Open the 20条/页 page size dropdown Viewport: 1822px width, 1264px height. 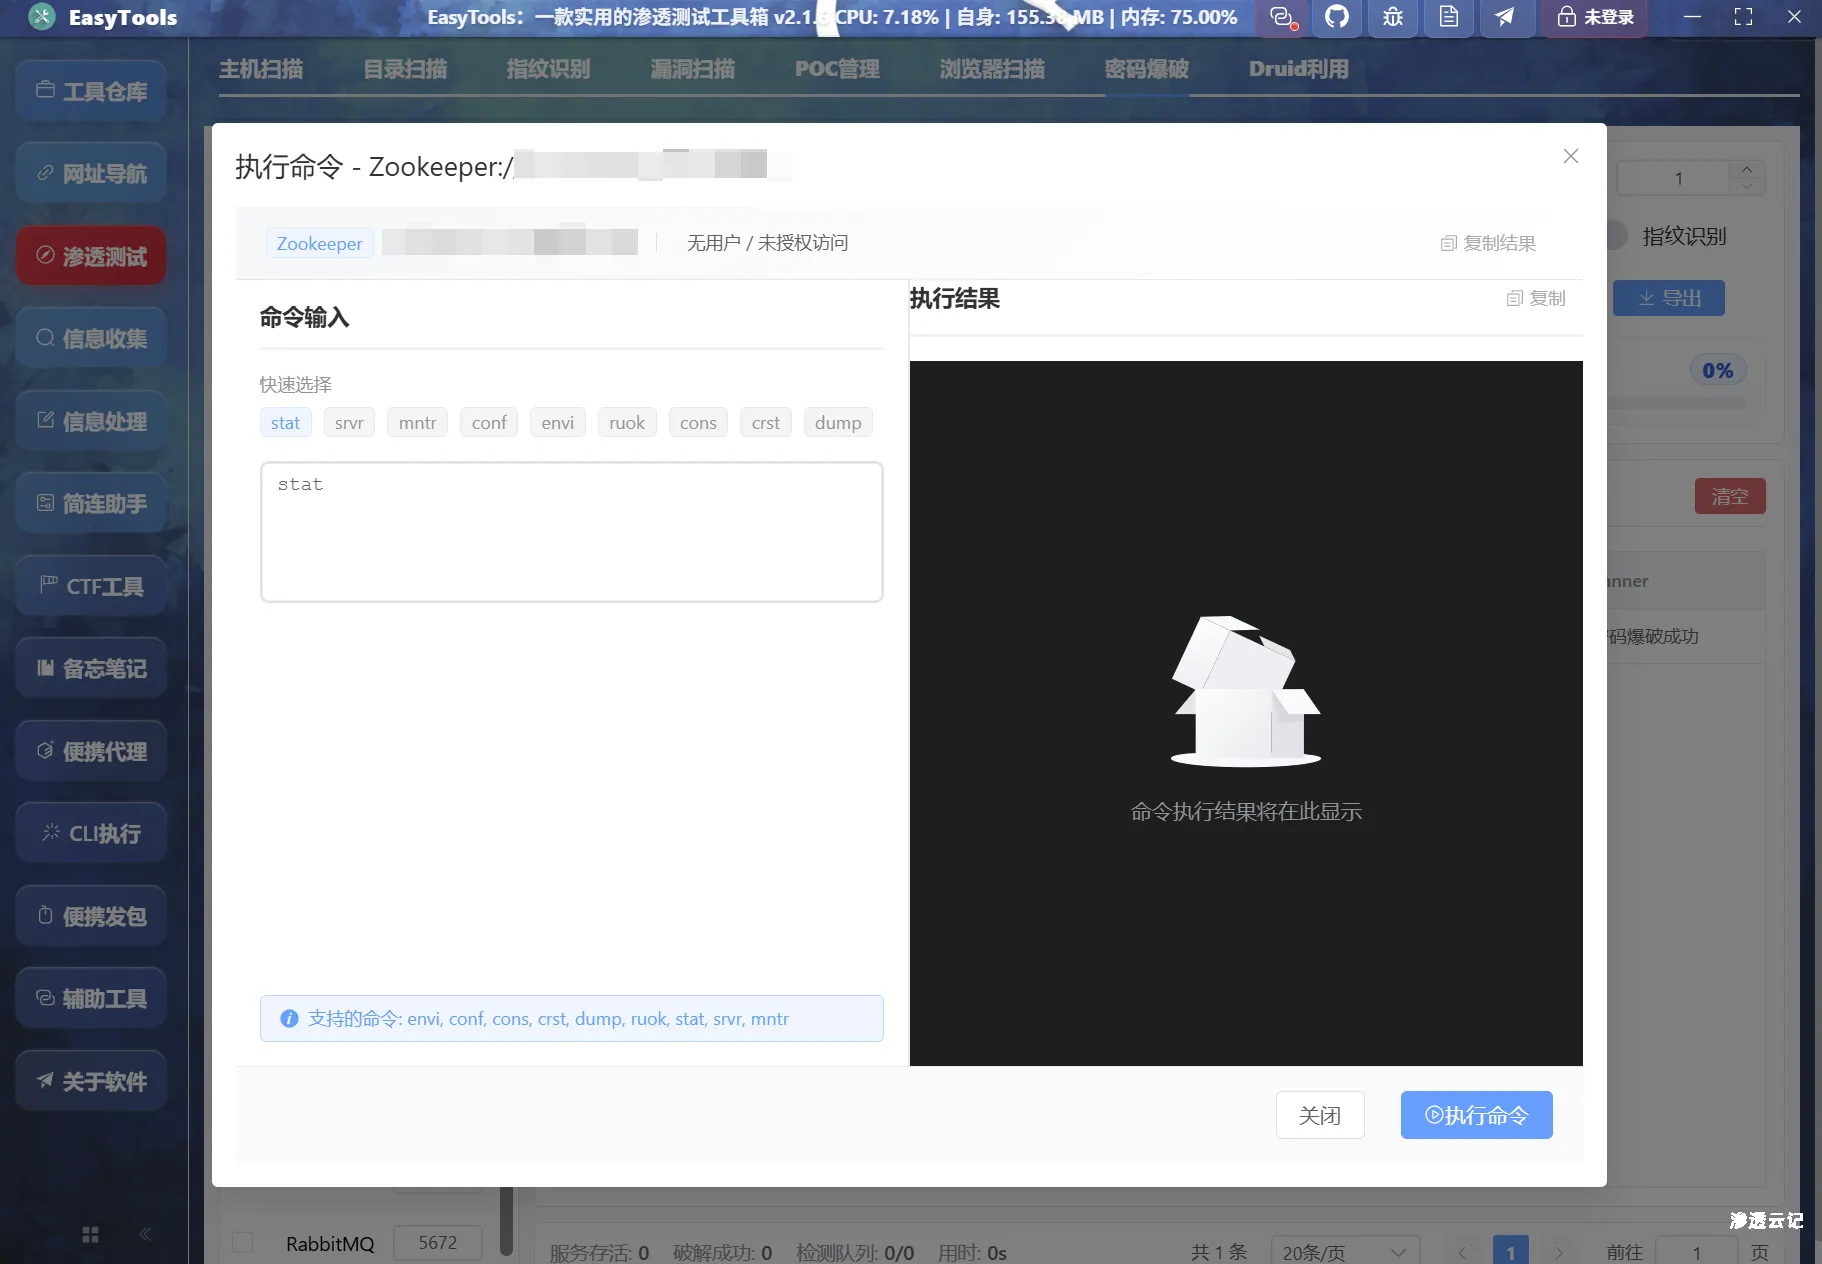pos(1344,1251)
